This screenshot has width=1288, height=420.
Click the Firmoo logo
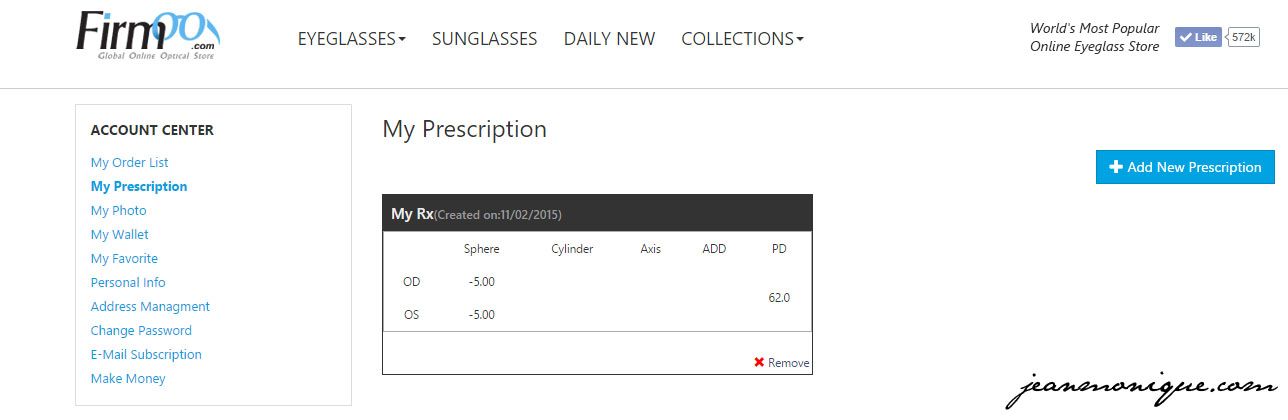148,38
